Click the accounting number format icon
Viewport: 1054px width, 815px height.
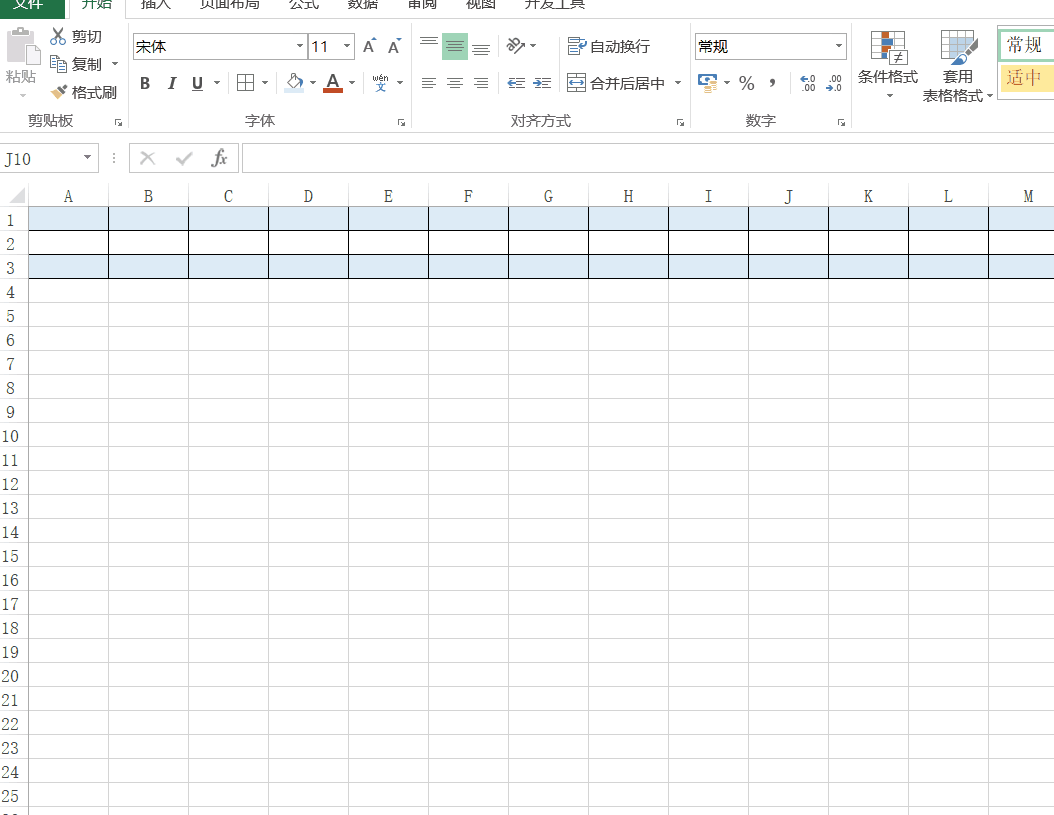(x=707, y=83)
